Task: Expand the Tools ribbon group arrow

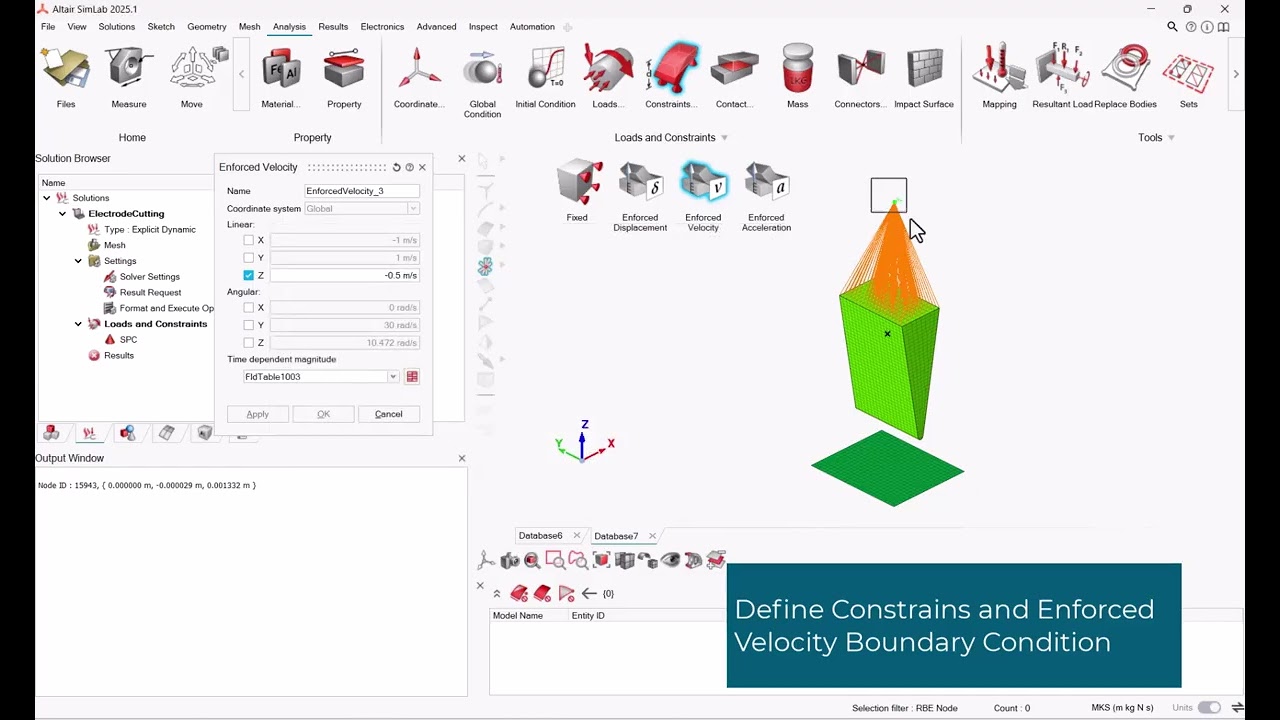Action: [1170, 138]
